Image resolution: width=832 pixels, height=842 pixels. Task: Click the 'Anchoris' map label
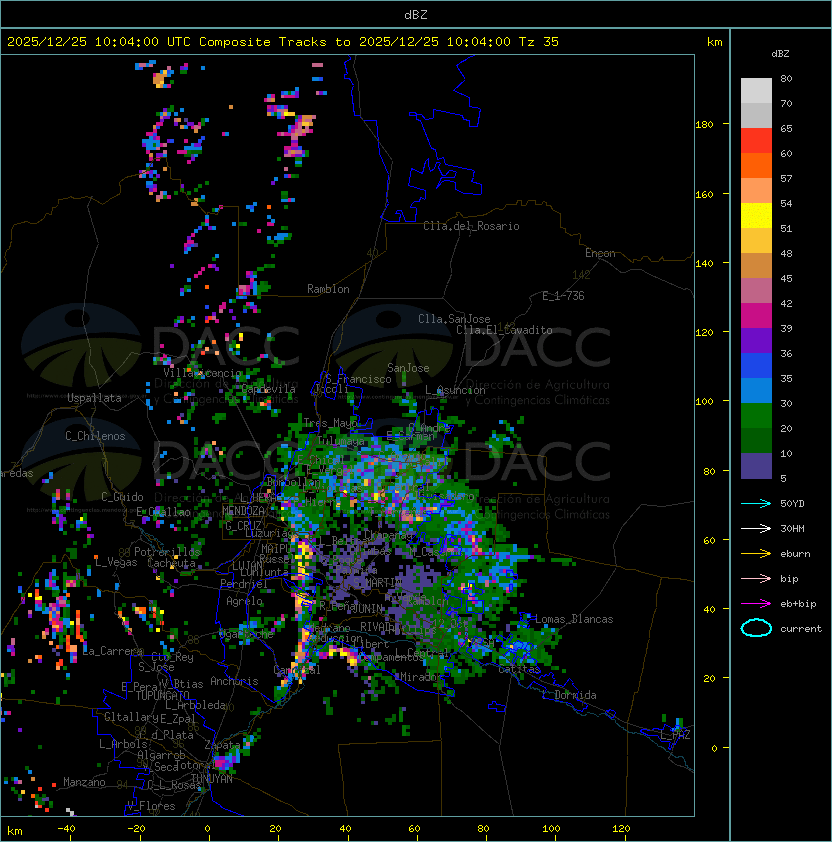pos(234,681)
